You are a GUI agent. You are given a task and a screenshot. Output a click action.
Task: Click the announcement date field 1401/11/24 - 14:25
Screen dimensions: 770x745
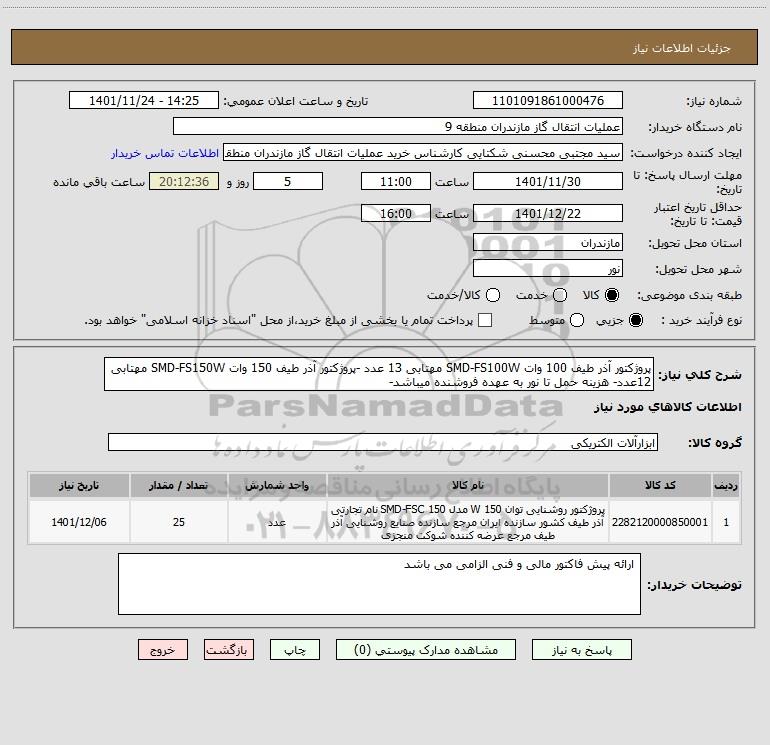coord(144,101)
